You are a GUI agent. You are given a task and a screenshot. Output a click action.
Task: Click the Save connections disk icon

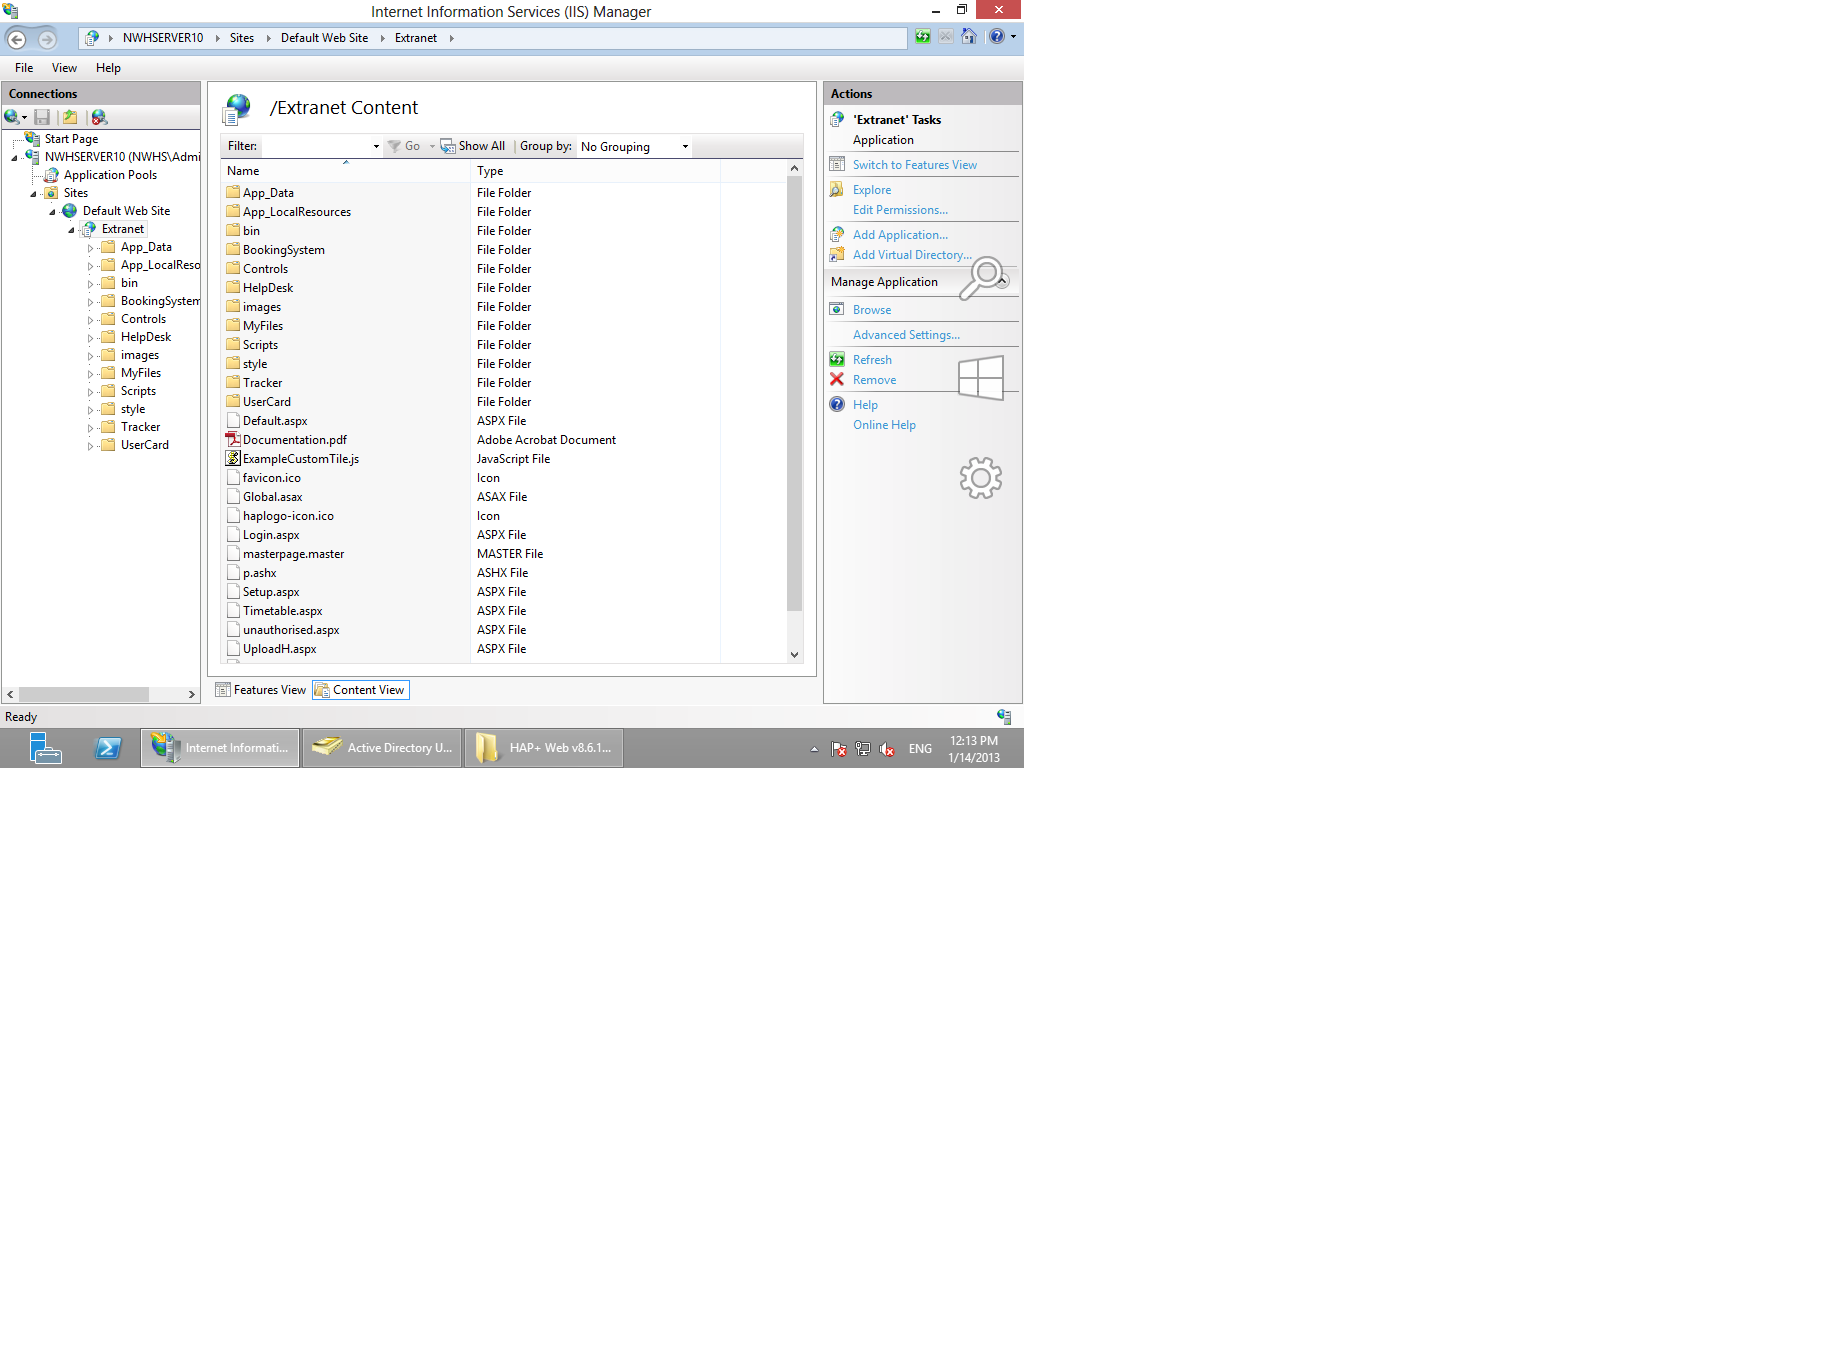42,117
